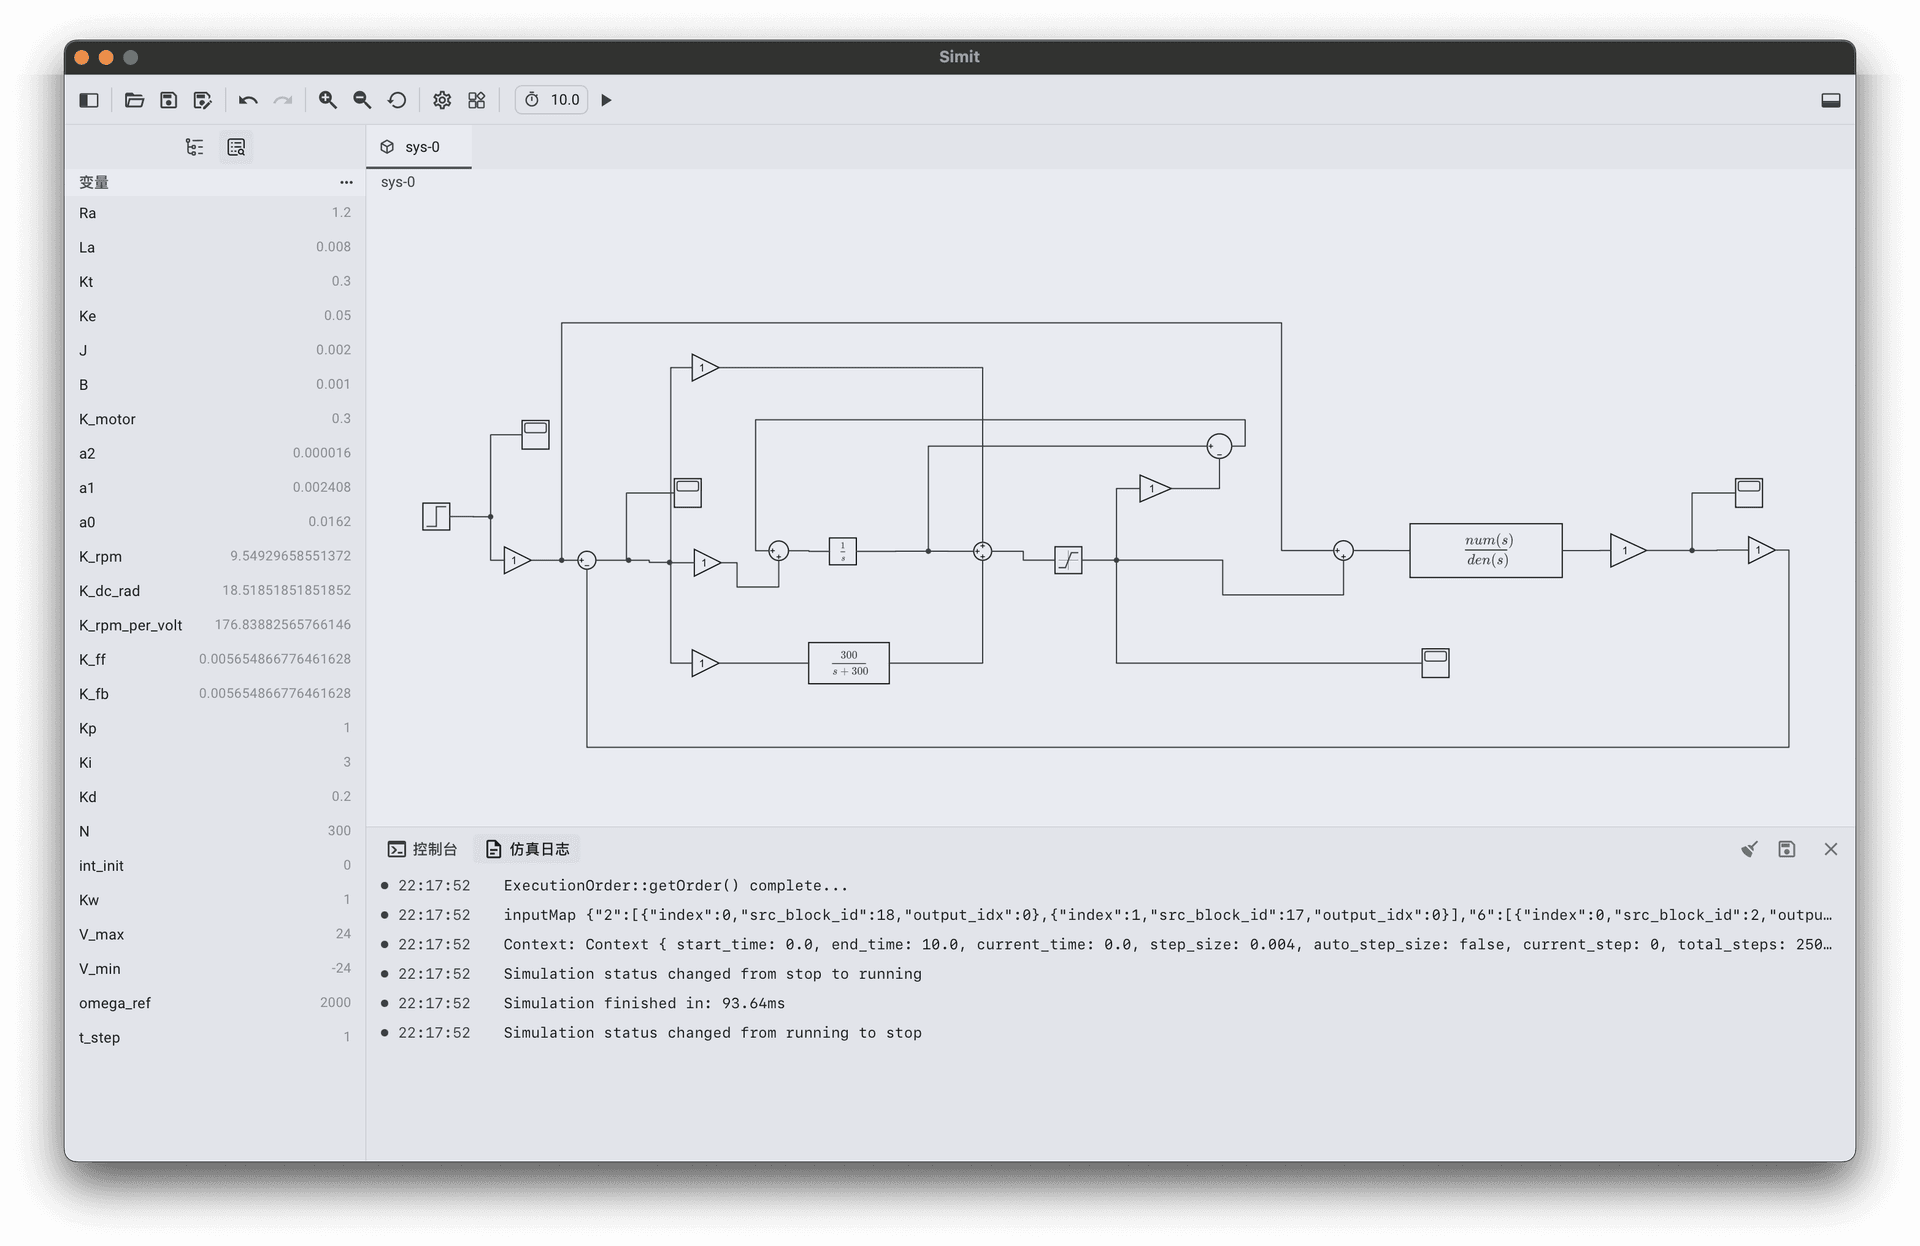Undo the last action
1920x1246 pixels.
pyautogui.click(x=247, y=100)
